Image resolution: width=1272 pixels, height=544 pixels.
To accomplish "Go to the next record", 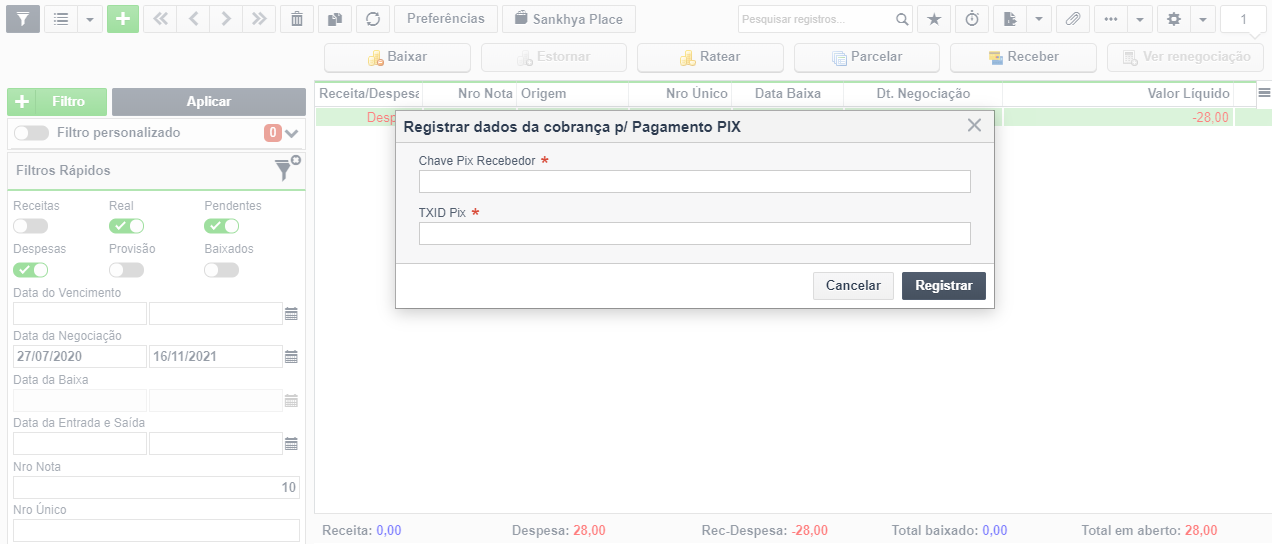I will (226, 18).
